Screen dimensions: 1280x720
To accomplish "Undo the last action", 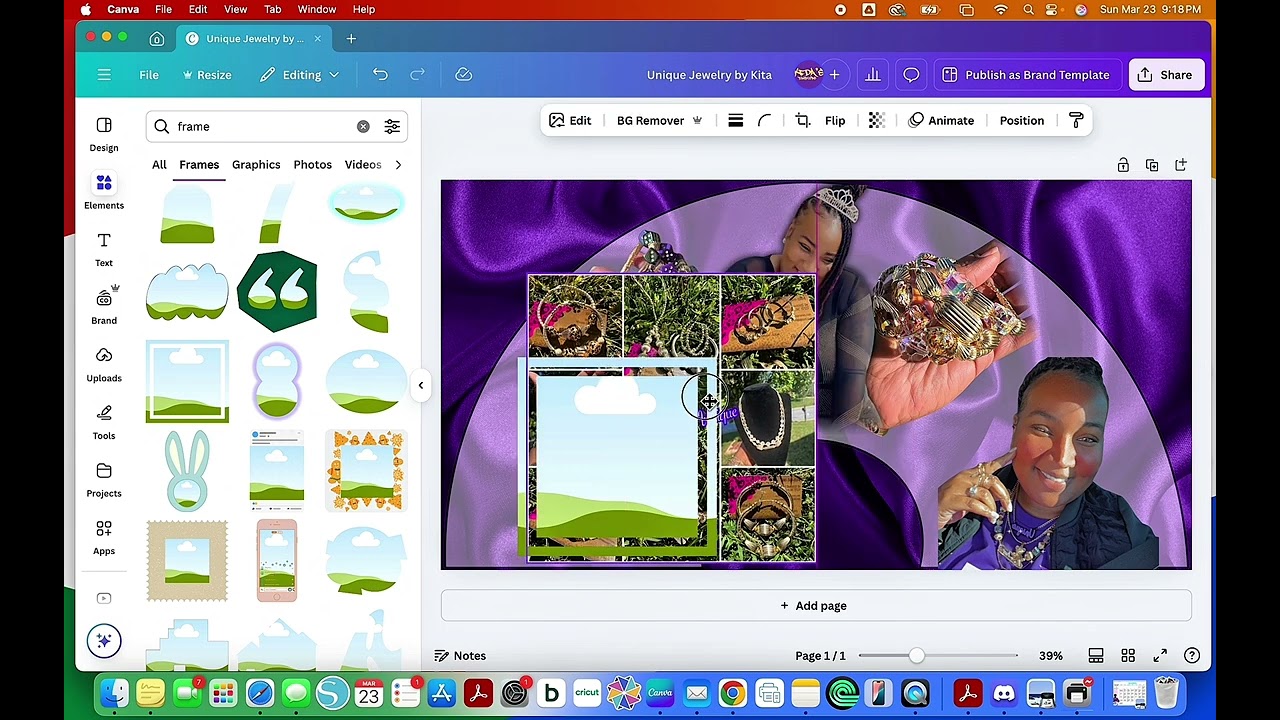I will click(380, 75).
